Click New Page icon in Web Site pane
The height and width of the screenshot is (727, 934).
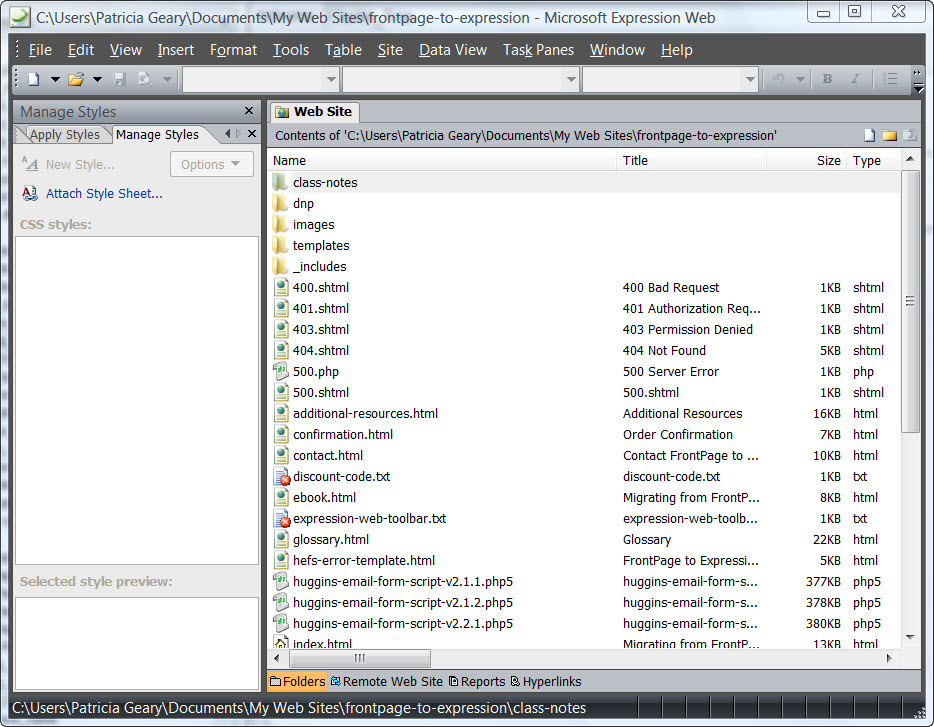click(x=869, y=135)
